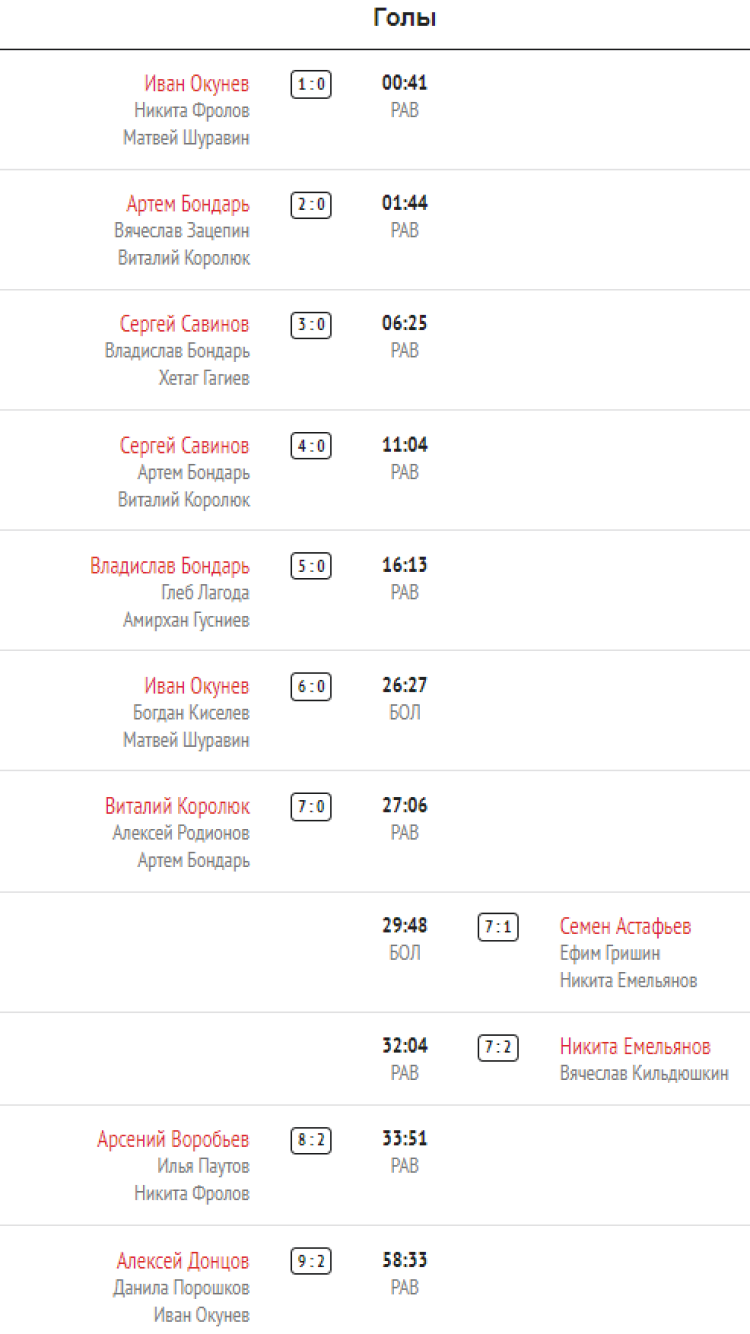Select assistant Ефим Гришин
Image resolution: width=750 pixels, height=1334 pixels.
610,953
